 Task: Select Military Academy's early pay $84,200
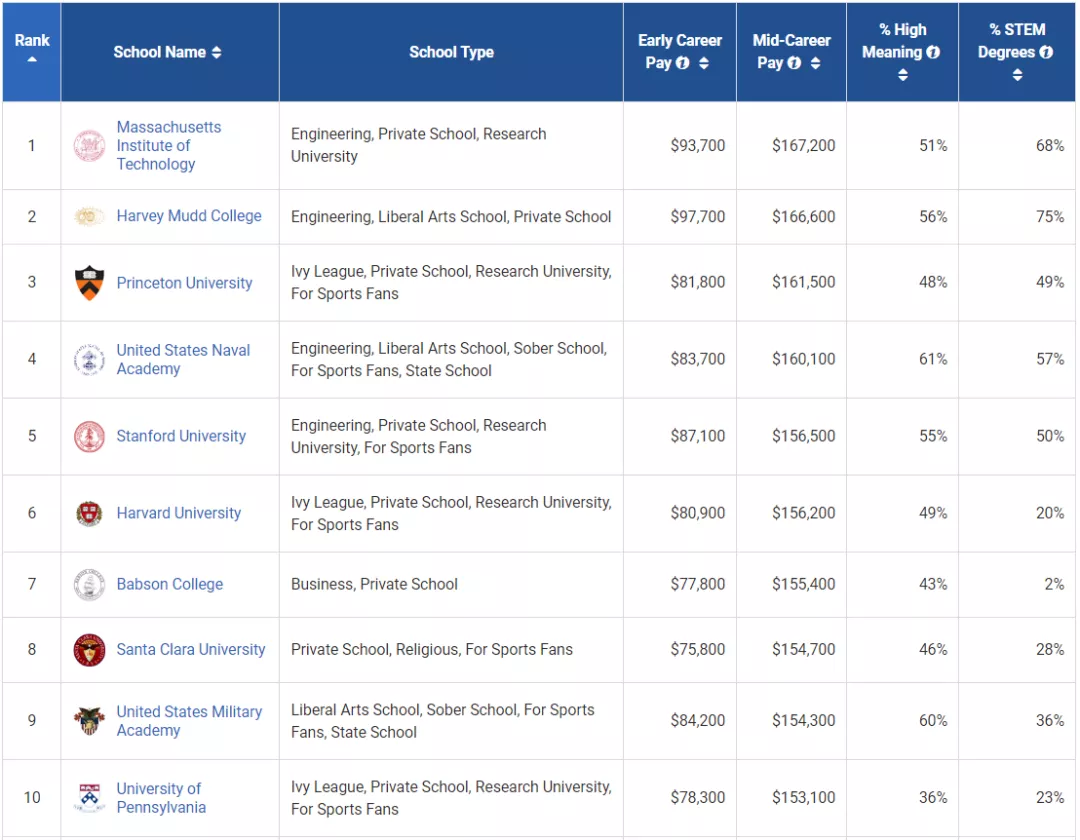[x=698, y=720]
